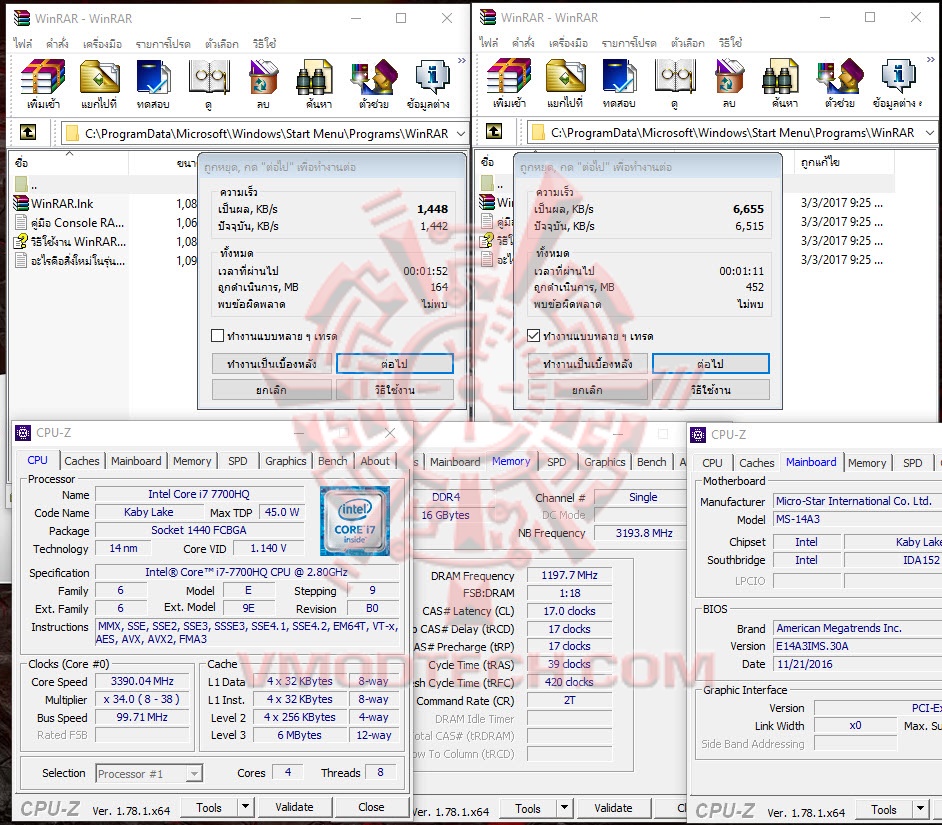Click '1197.7 MHz' DRAM Frequency value
This screenshot has width=942, height=825.
(569, 575)
